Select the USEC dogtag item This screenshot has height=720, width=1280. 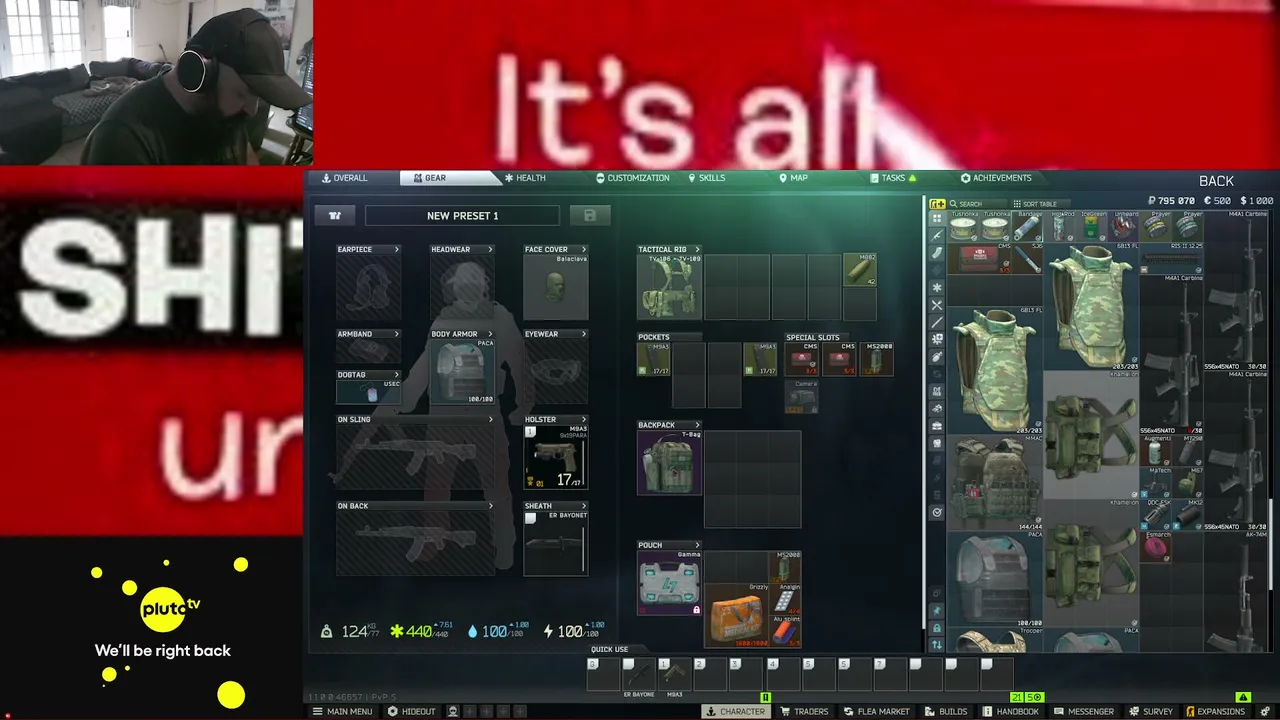click(x=368, y=392)
